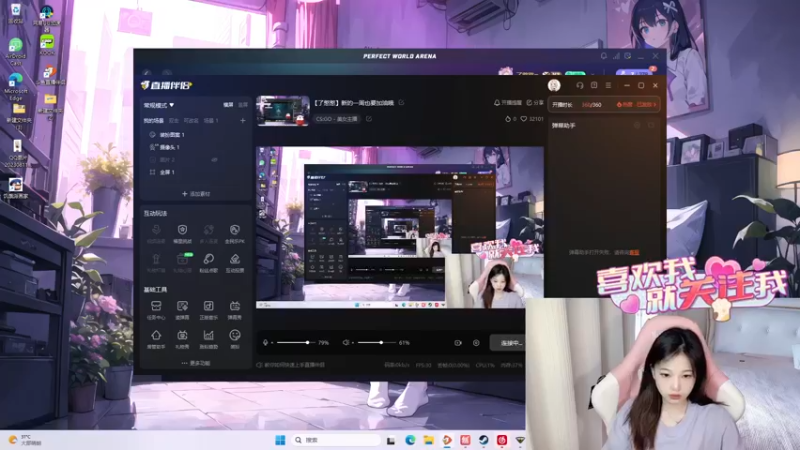Click the 分享 share button
The image size is (800, 450).
tap(535, 103)
